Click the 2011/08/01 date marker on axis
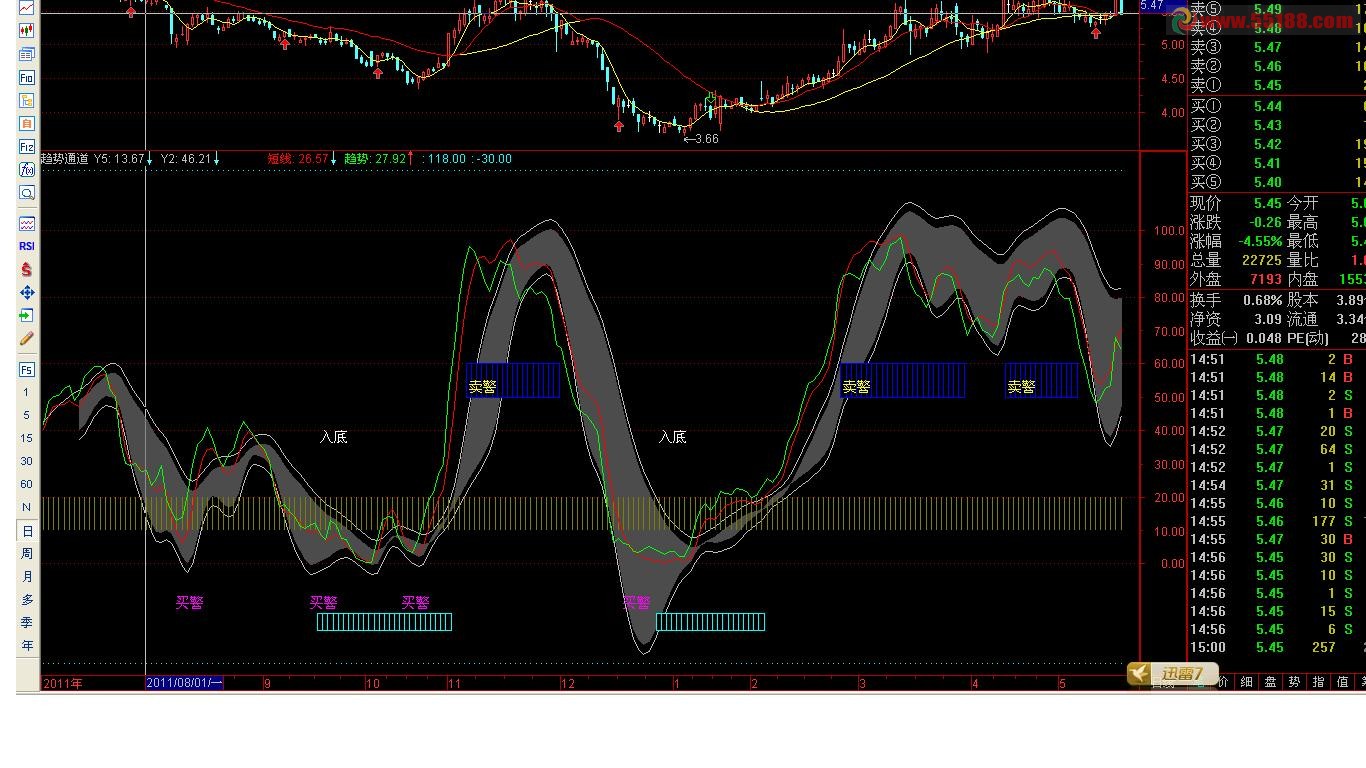Screen dimensions: 1366x768 [185, 683]
